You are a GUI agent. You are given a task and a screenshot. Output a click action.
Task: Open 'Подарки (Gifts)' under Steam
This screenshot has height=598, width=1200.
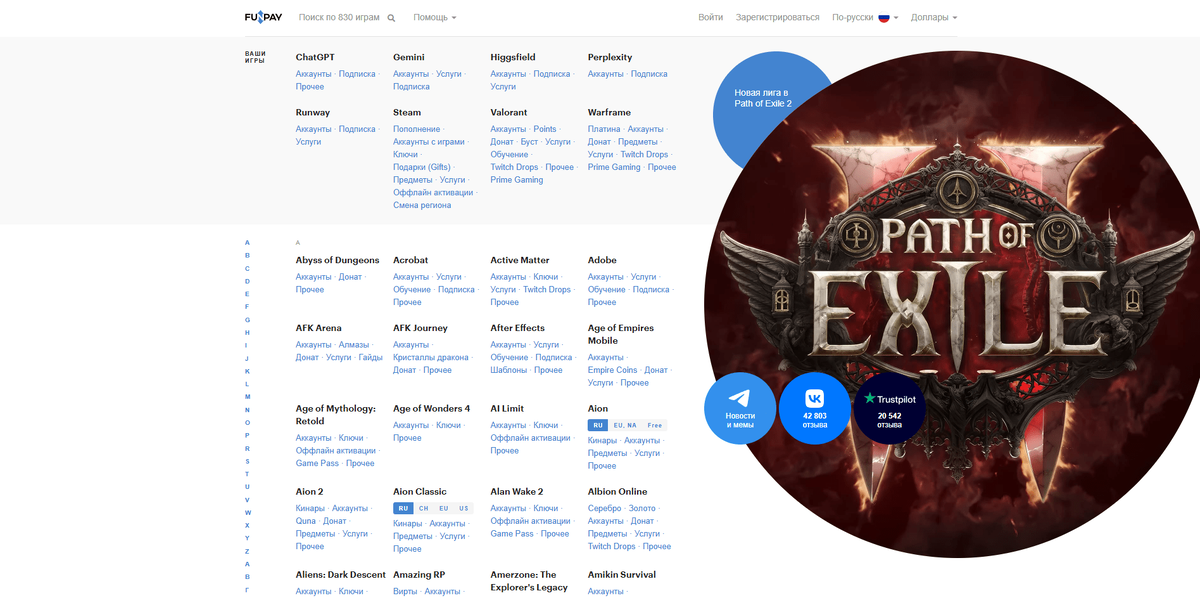tap(422, 167)
